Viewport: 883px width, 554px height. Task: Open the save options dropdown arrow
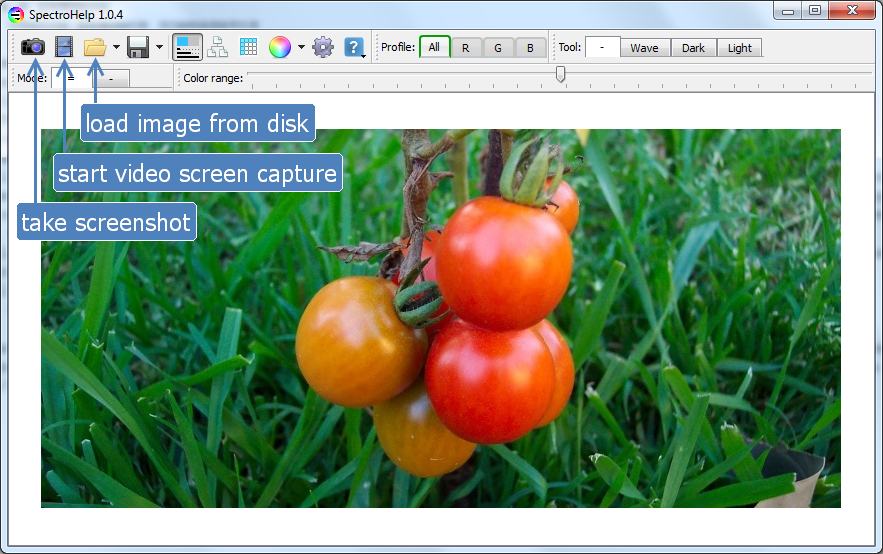(159, 47)
